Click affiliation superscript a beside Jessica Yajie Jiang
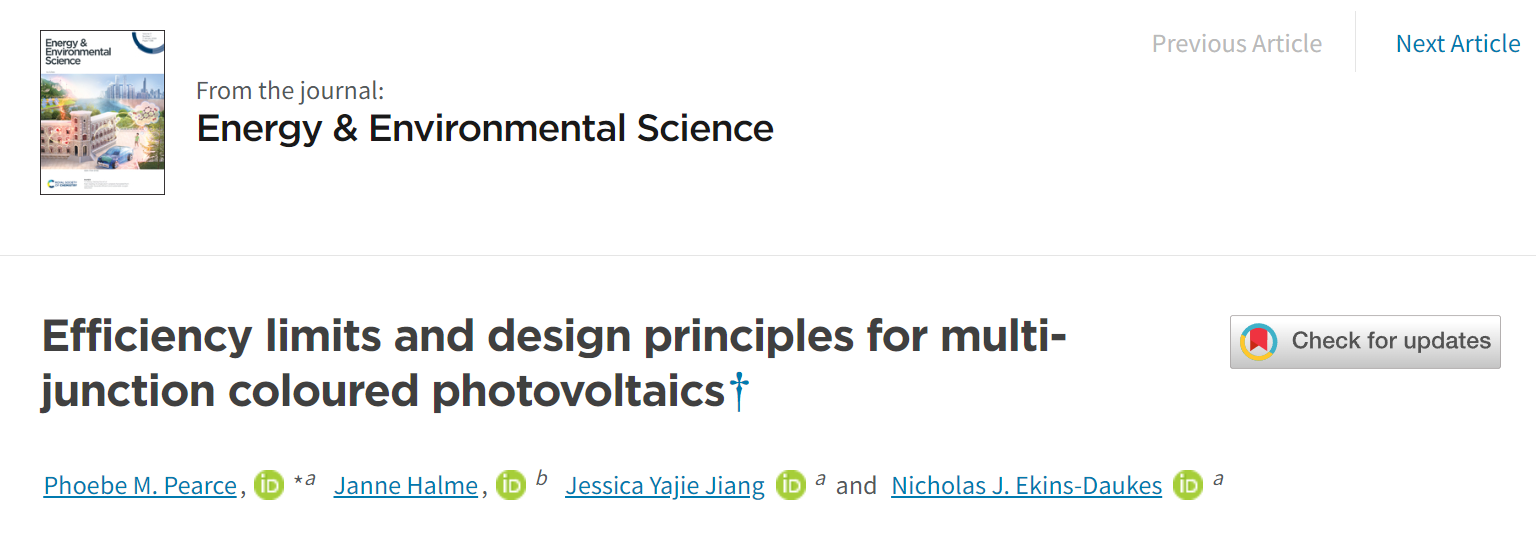 [820, 479]
